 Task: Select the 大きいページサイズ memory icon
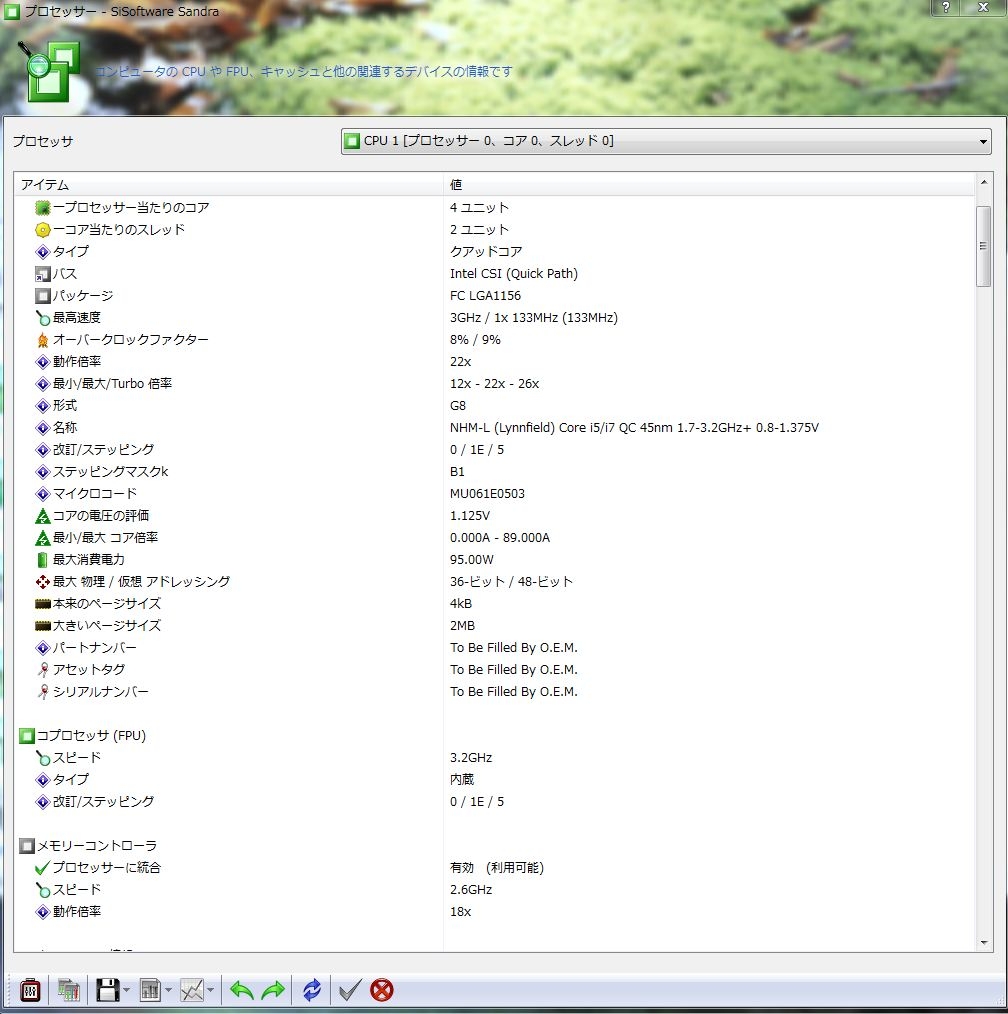pyautogui.click(x=43, y=626)
